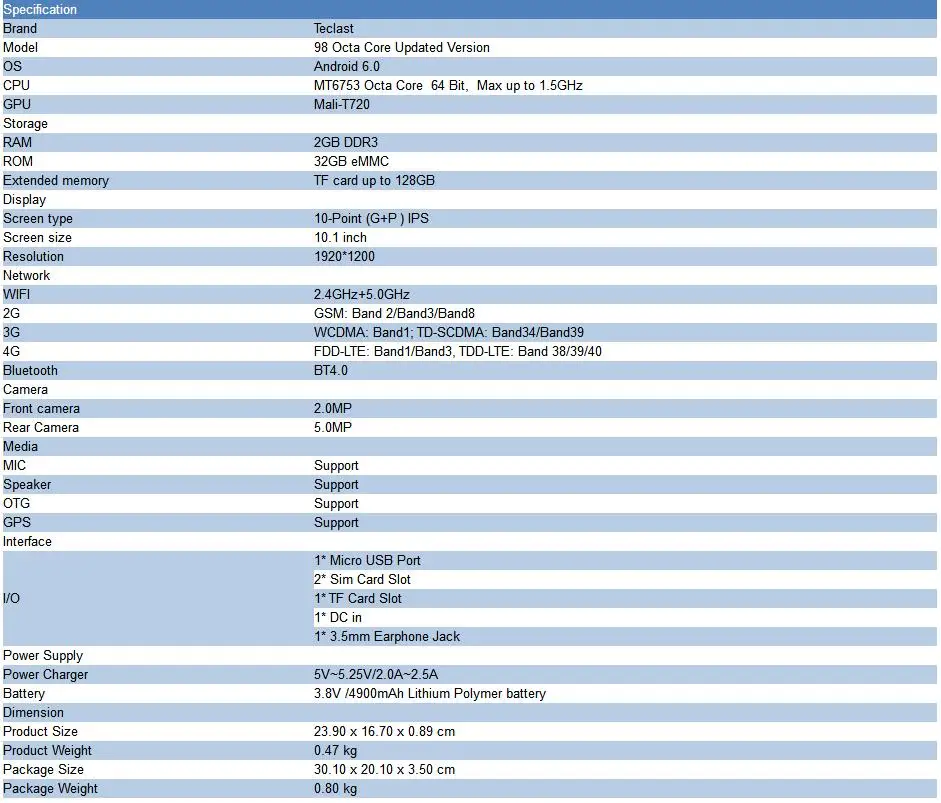Click '3.8V /4900mAh Lithium Polymer battery'

point(430,694)
